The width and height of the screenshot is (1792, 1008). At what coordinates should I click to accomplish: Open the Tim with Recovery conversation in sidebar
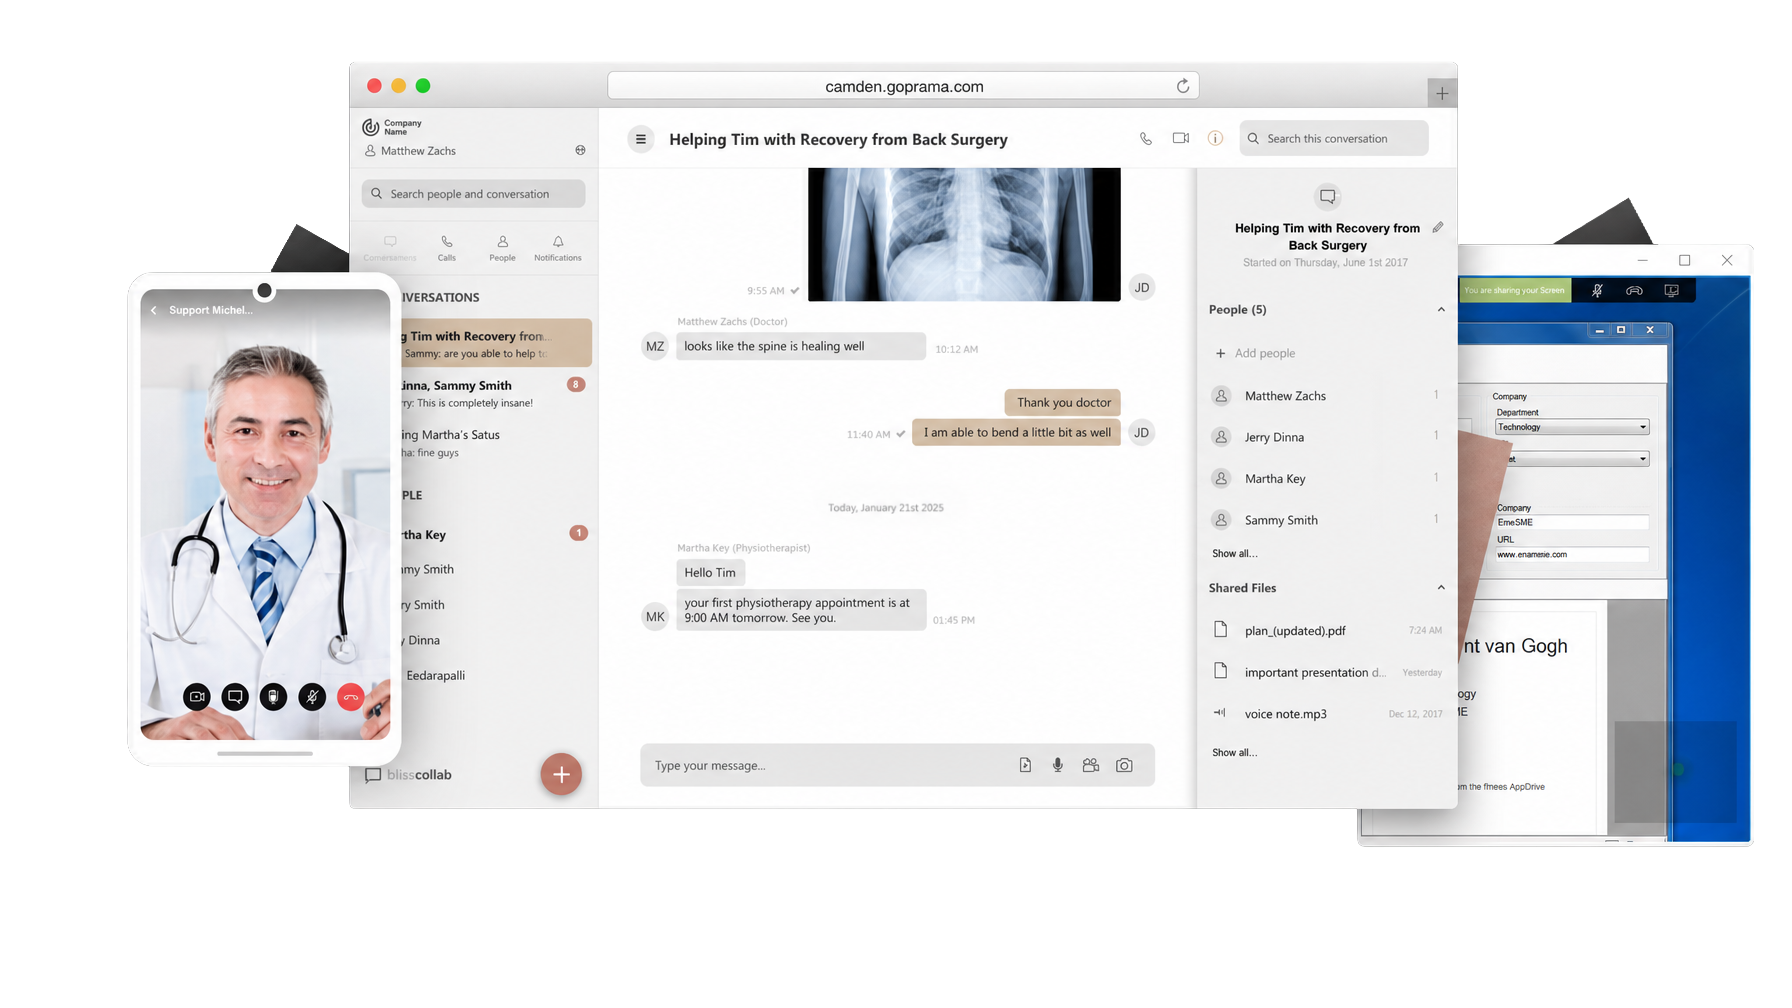[497, 344]
